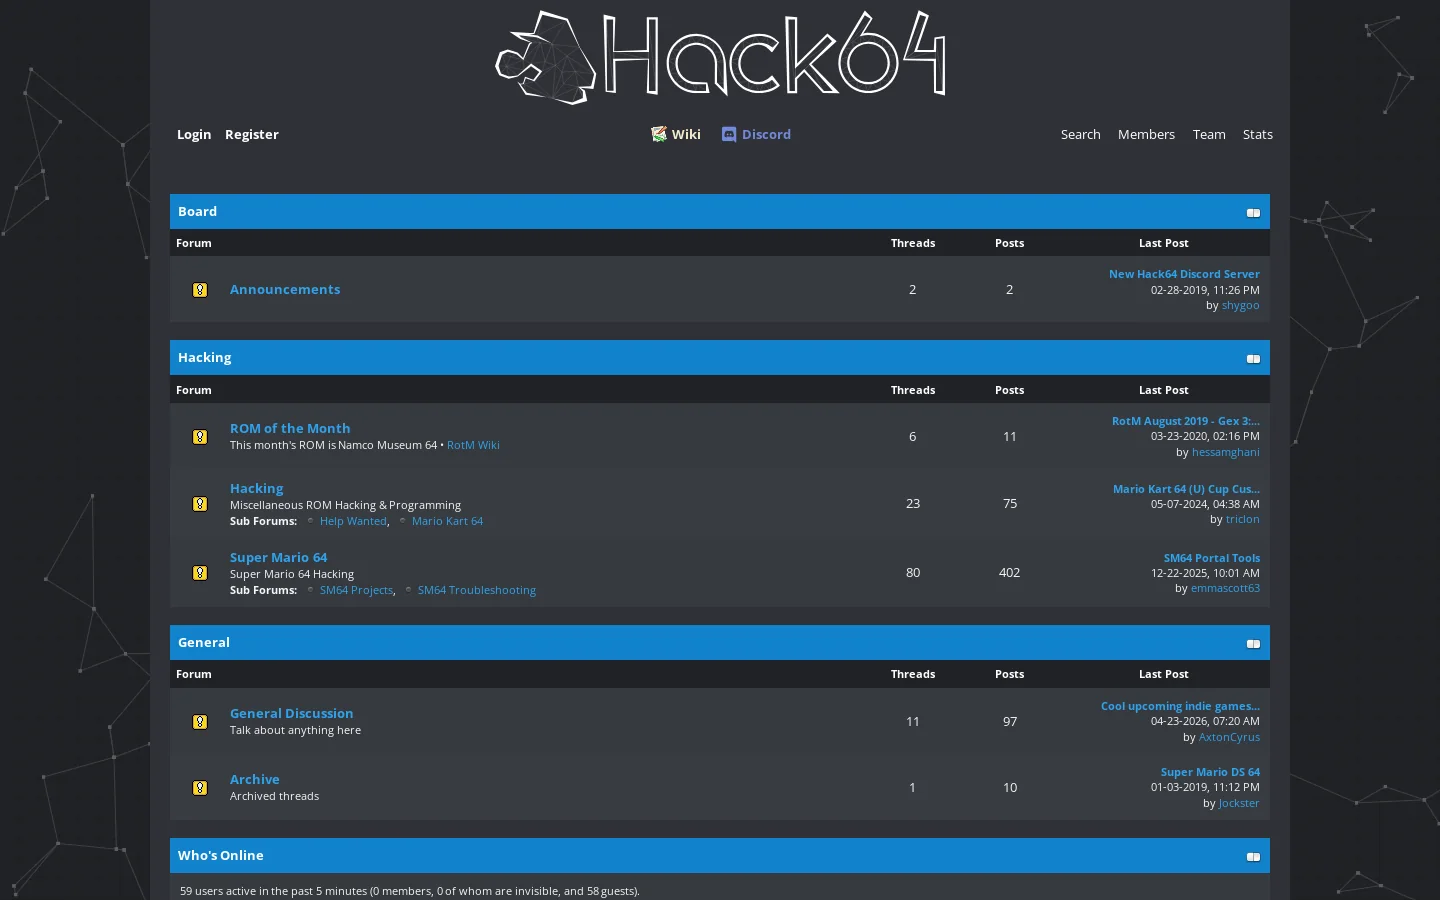This screenshot has height=900, width=1440.
Task: Click the Hacking category title bar text
Action: pos(204,357)
